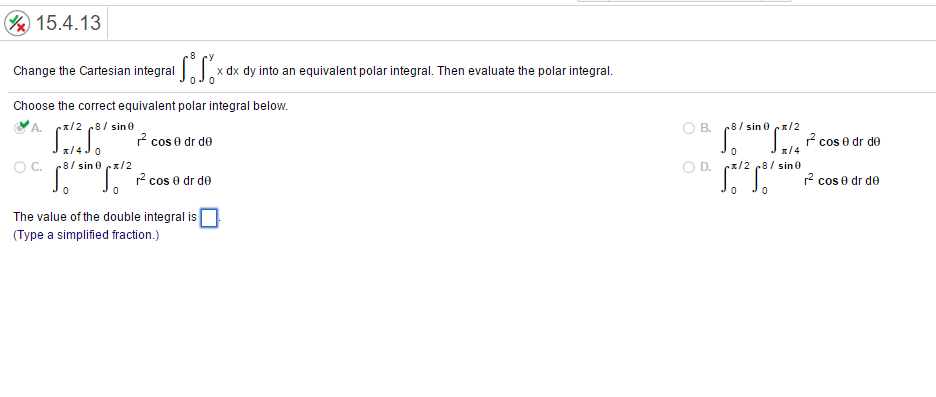The width and height of the screenshot is (936, 397).
Task: Click question number 15.4.13
Action: [69, 23]
